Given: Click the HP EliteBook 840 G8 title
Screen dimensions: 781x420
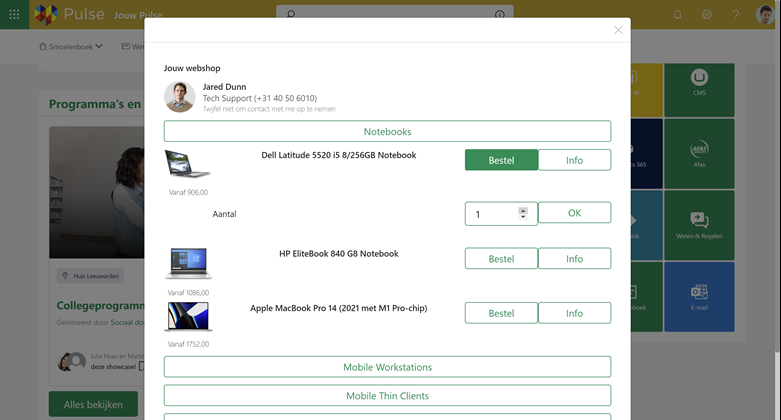Looking at the screenshot, I should (339, 254).
